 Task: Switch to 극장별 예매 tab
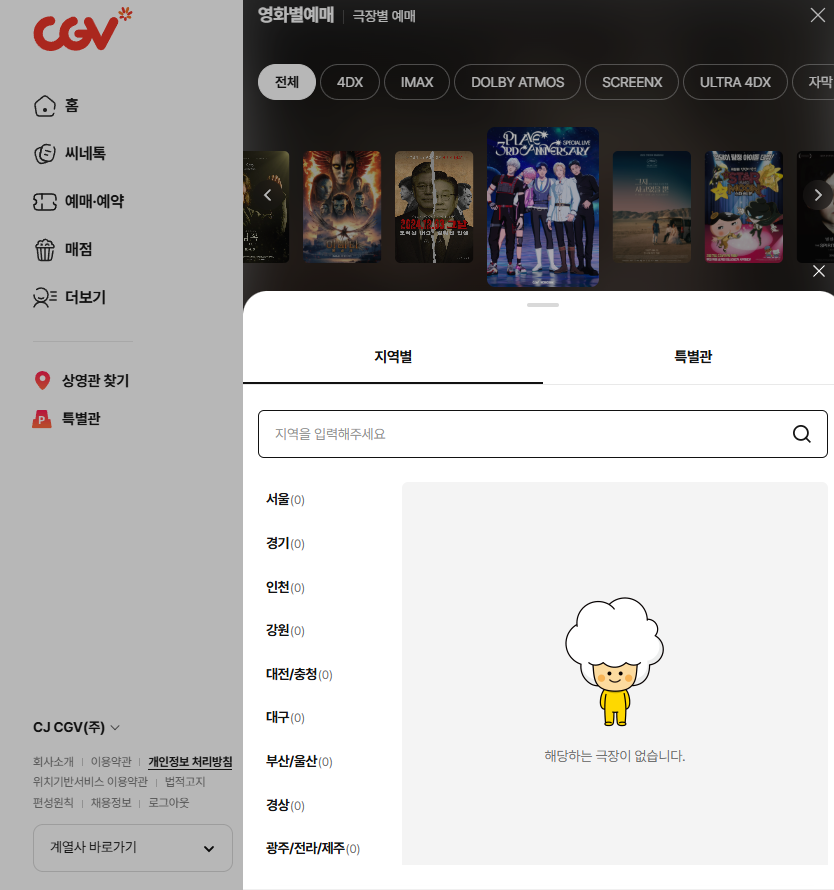coord(384,16)
